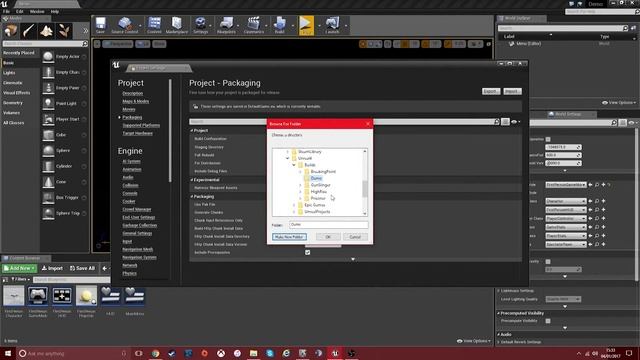640x360 pixels.
Task: Collapse the Packaging settings section
Action: (x=191, y=197)
